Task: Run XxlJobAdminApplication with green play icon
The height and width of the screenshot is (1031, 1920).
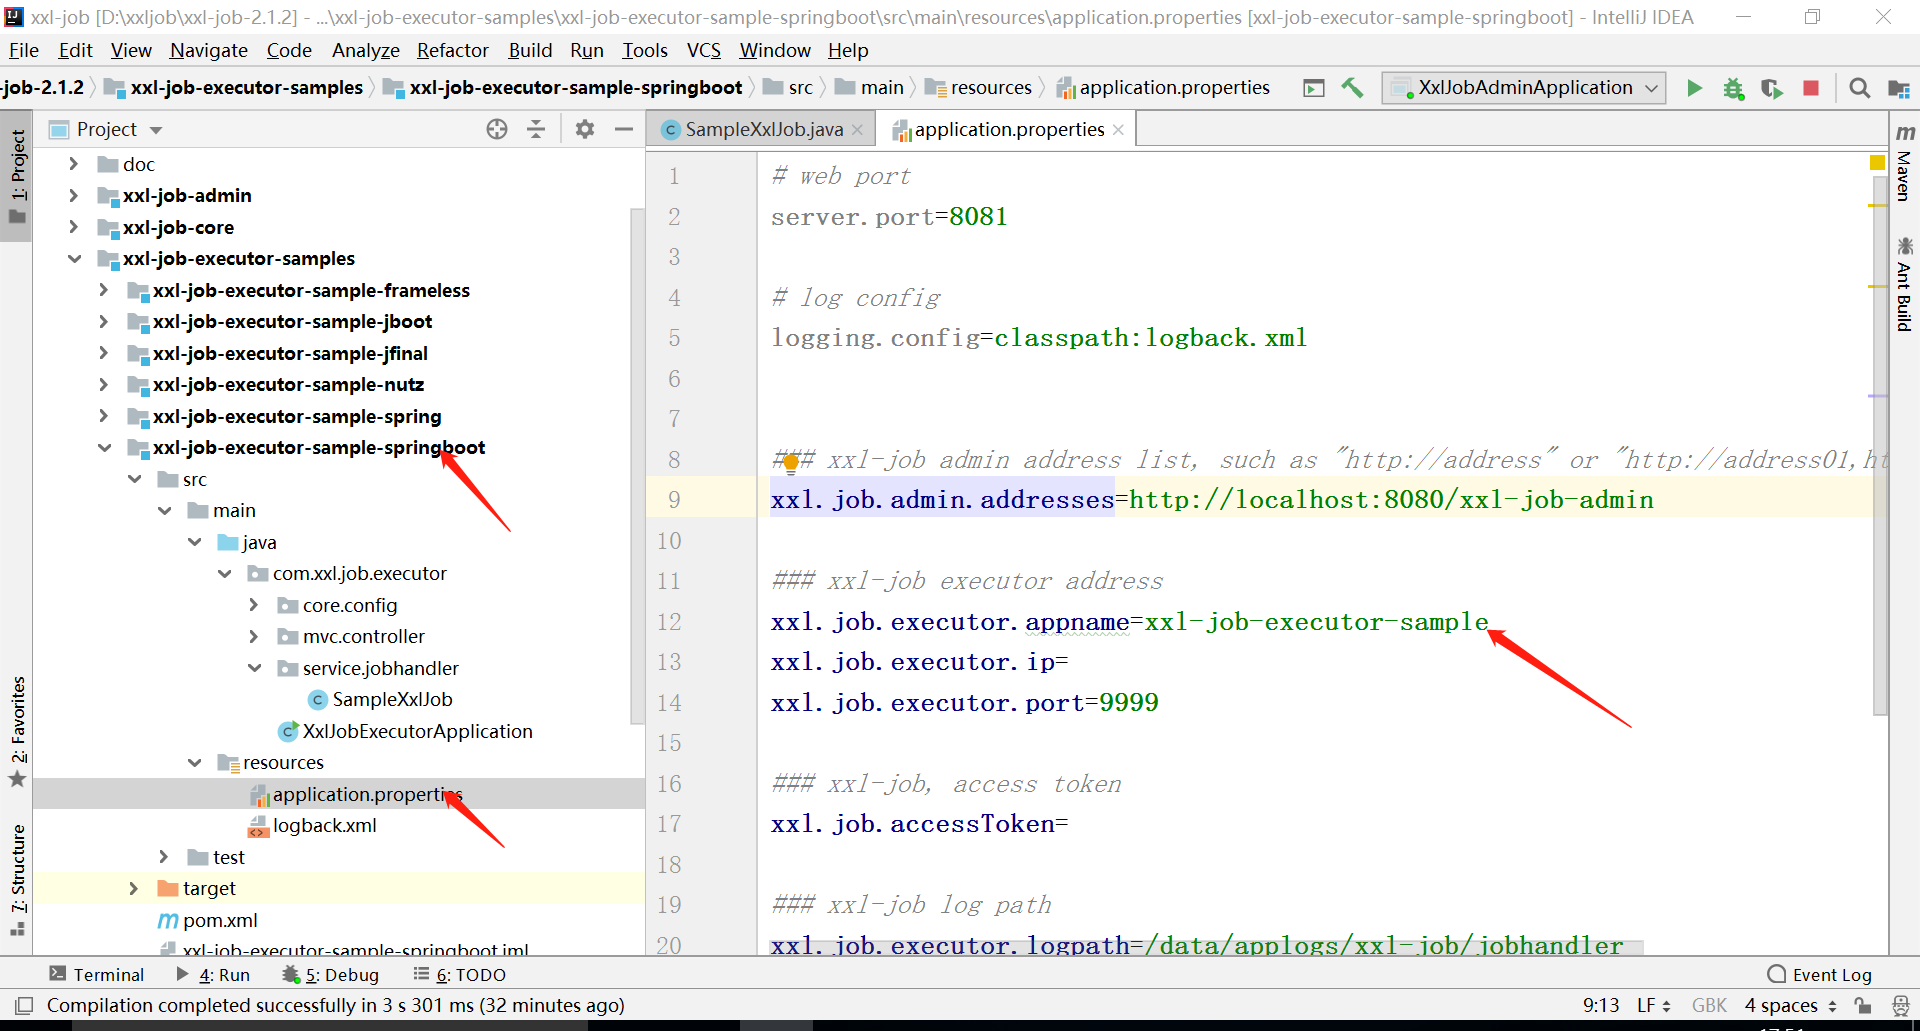Action: tap(1694, 88)
